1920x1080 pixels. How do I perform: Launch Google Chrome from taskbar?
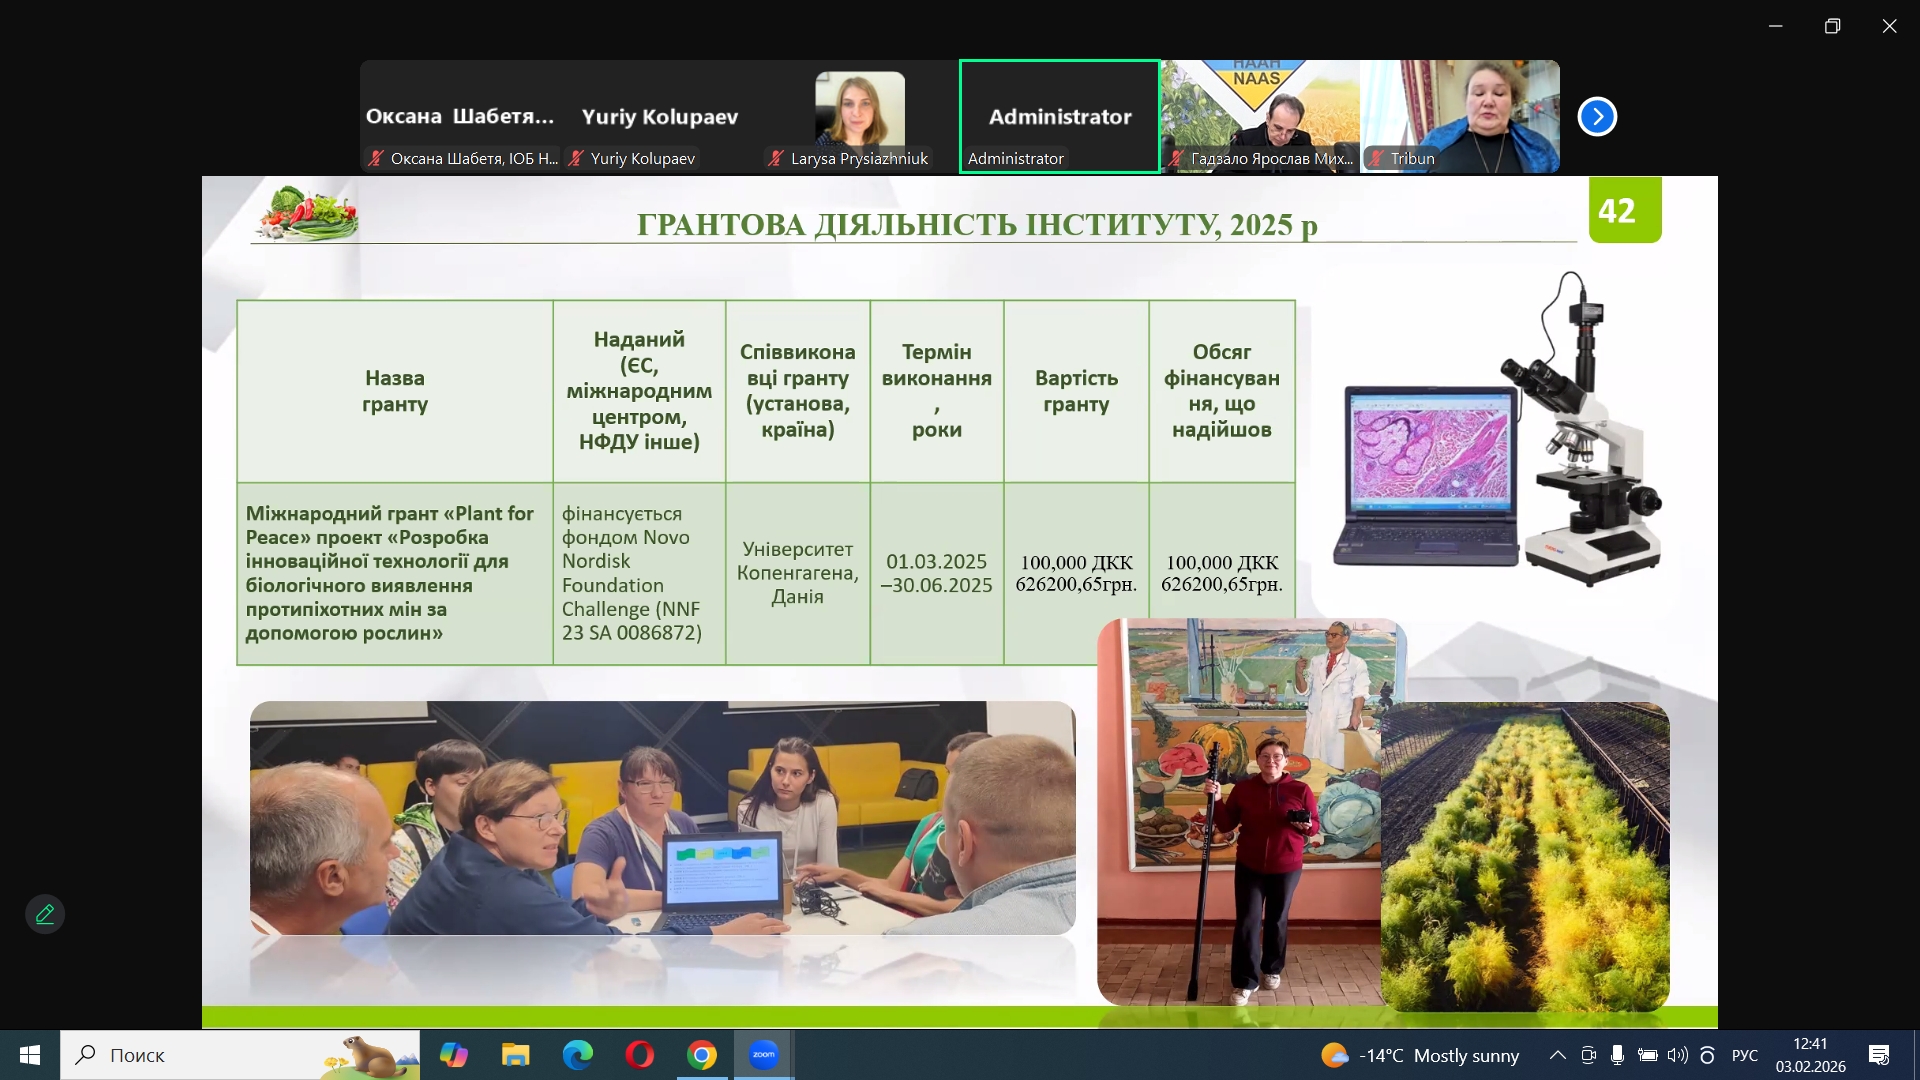click(x=702, y=1055)
